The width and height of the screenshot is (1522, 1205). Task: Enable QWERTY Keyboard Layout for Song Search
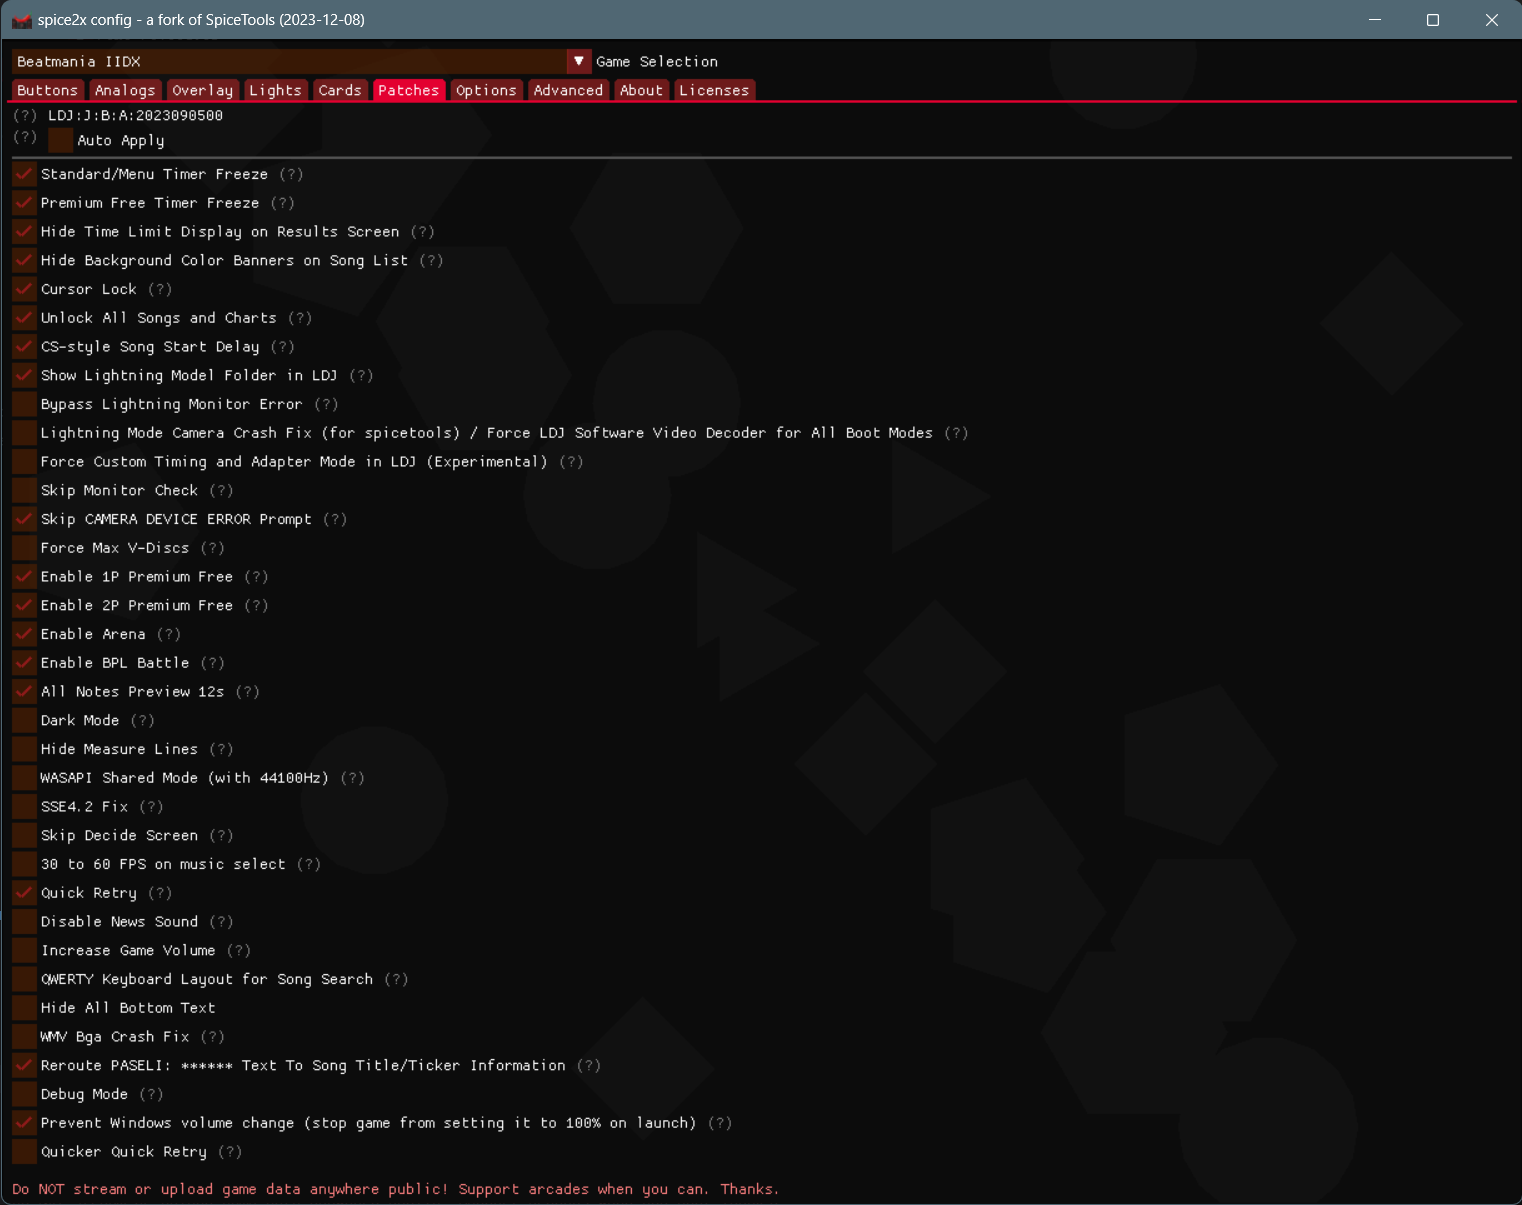[24, 980]
